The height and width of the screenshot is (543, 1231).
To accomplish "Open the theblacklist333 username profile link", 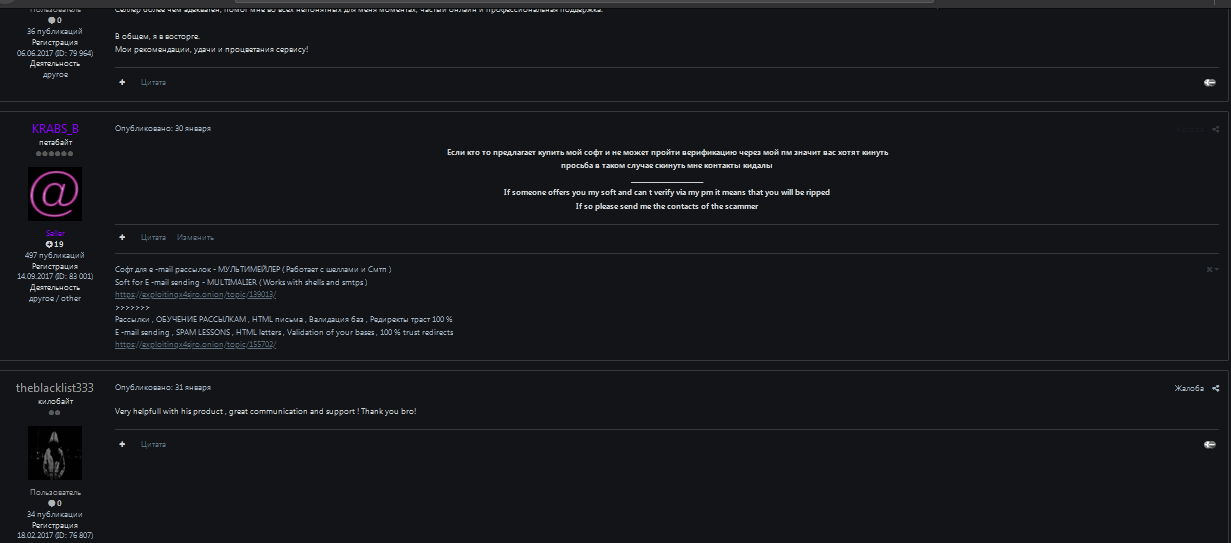I will click(55, 388).
